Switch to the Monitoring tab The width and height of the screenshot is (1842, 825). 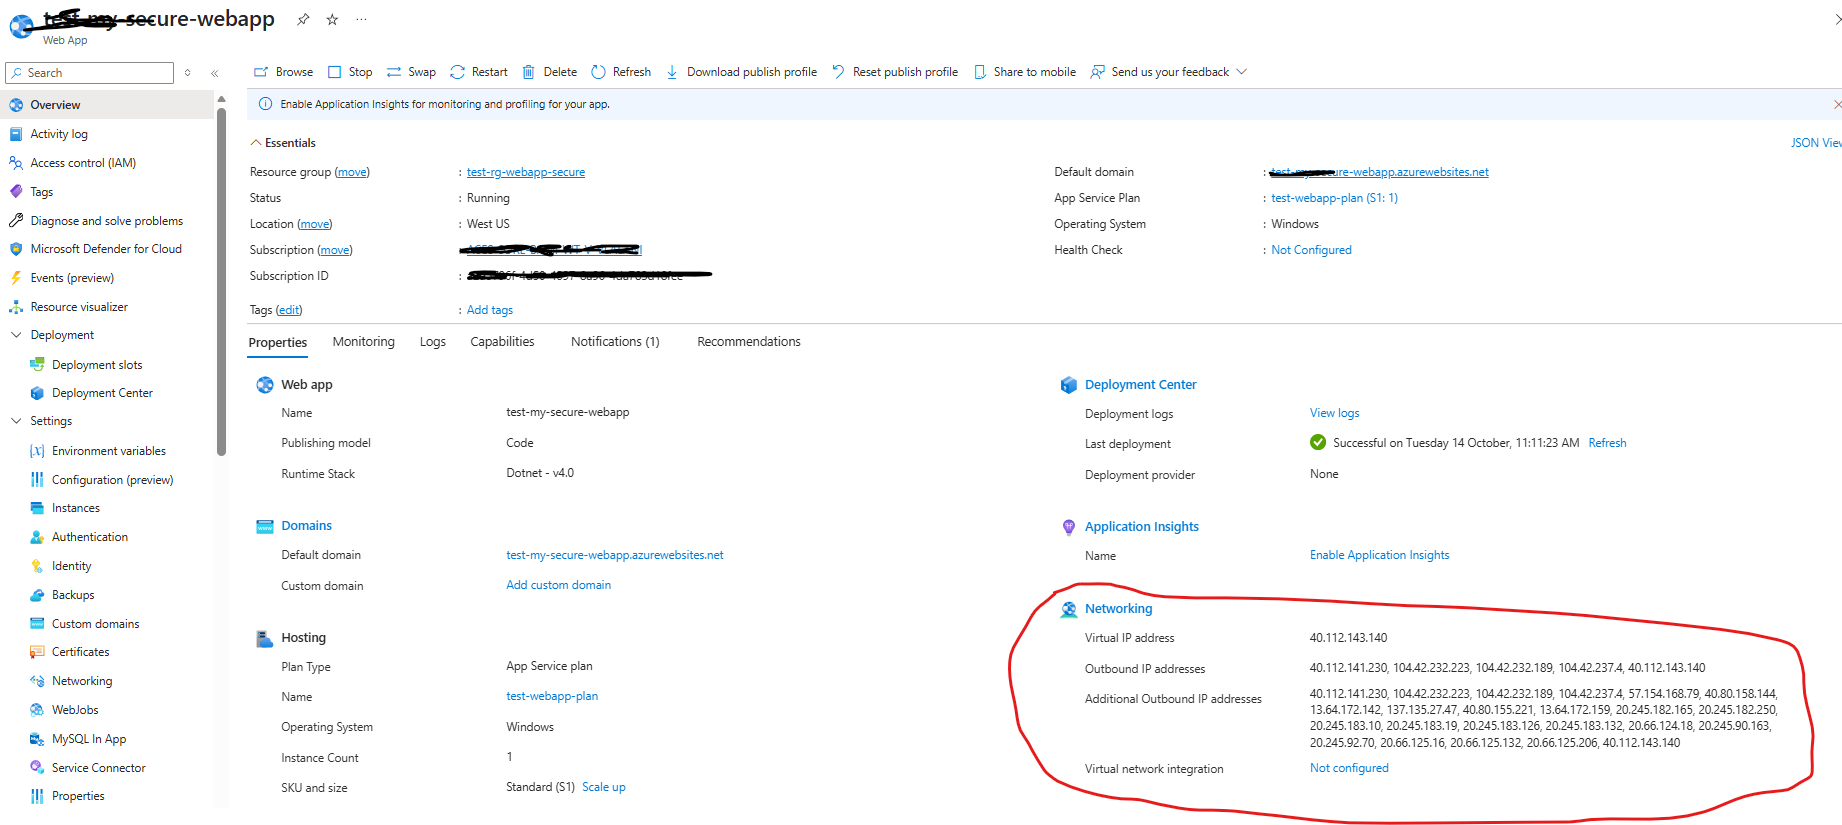[x=364, y=342]
